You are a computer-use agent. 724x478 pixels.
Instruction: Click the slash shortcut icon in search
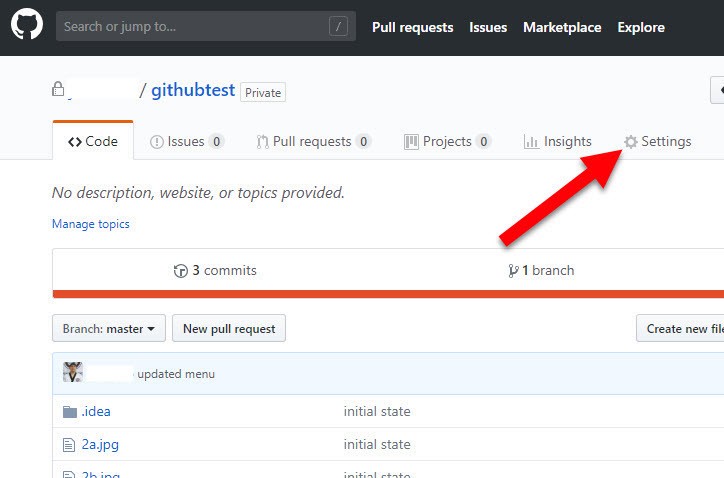click(341, 27)
